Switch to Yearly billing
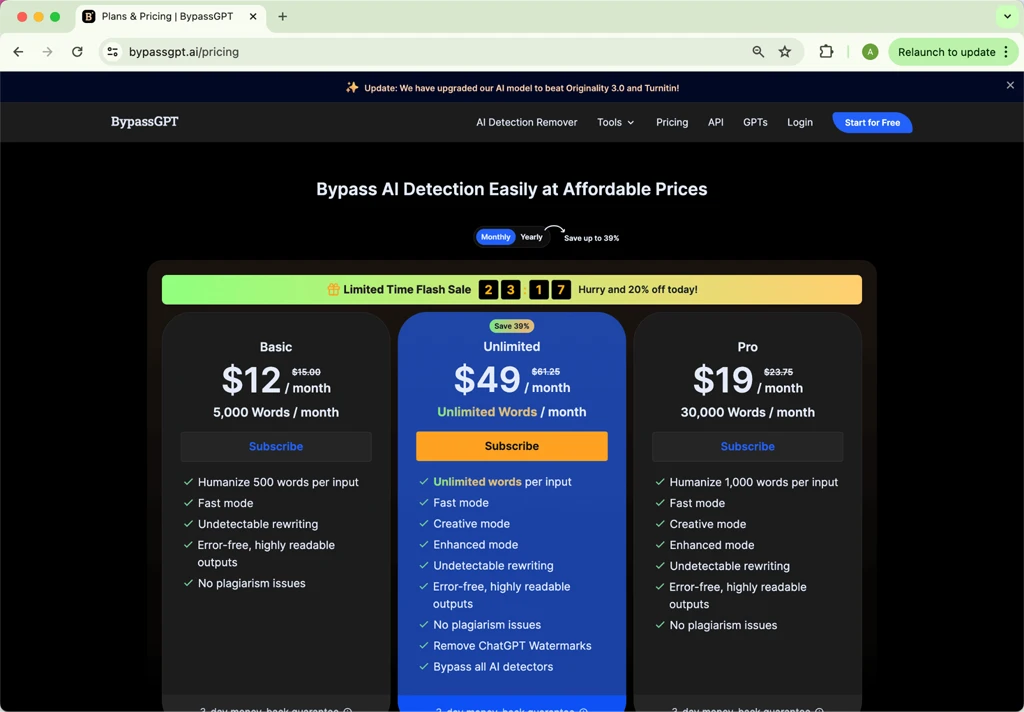This screenshot has width=1024, height=712. [531, 237]
